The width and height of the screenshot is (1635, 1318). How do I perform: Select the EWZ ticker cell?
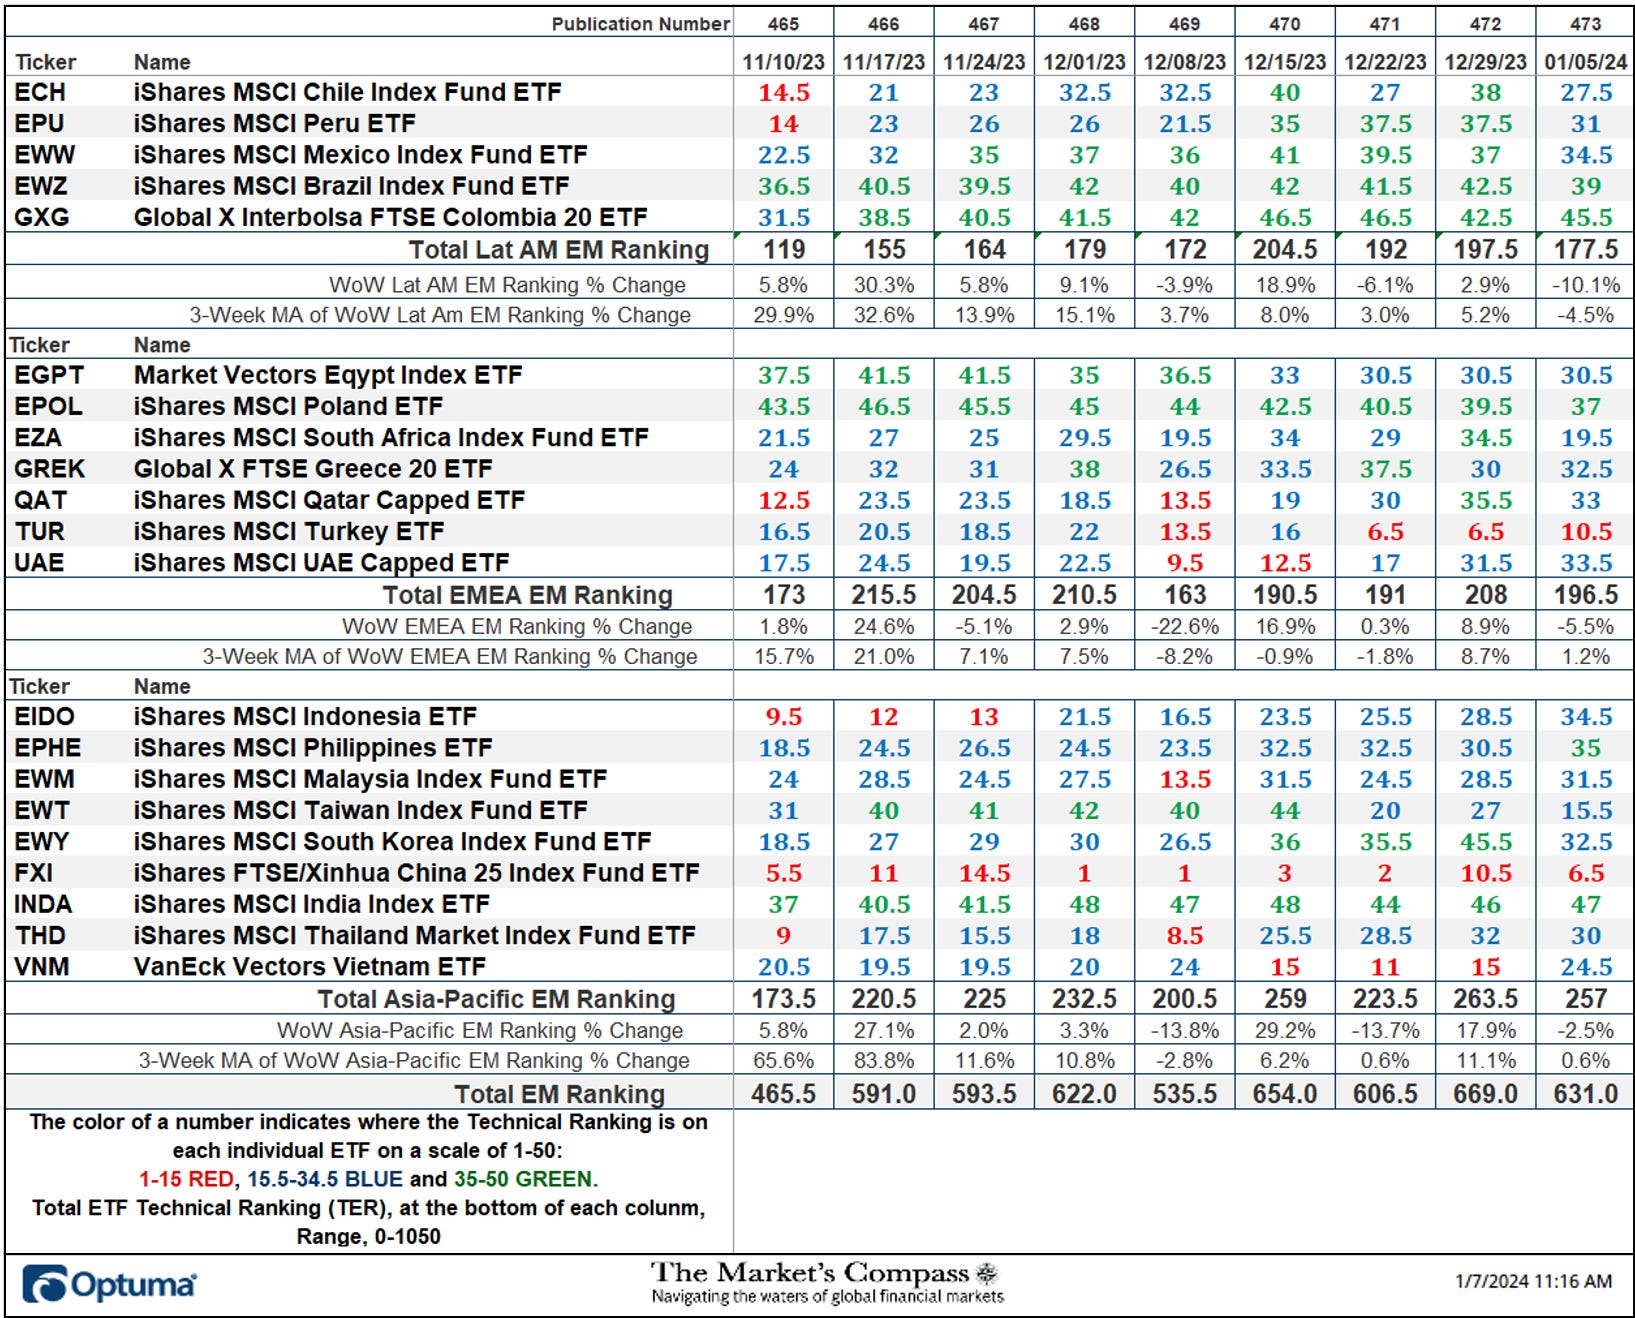tap(41, 186)
